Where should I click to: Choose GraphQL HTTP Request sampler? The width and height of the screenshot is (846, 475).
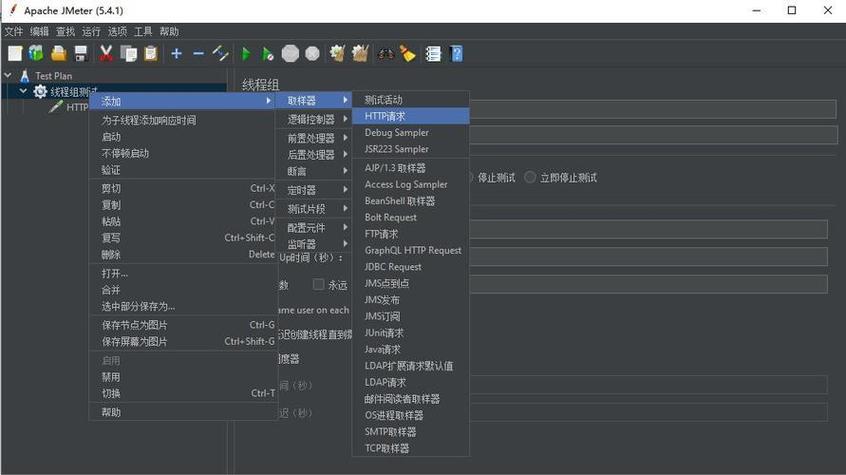(411, 250)
